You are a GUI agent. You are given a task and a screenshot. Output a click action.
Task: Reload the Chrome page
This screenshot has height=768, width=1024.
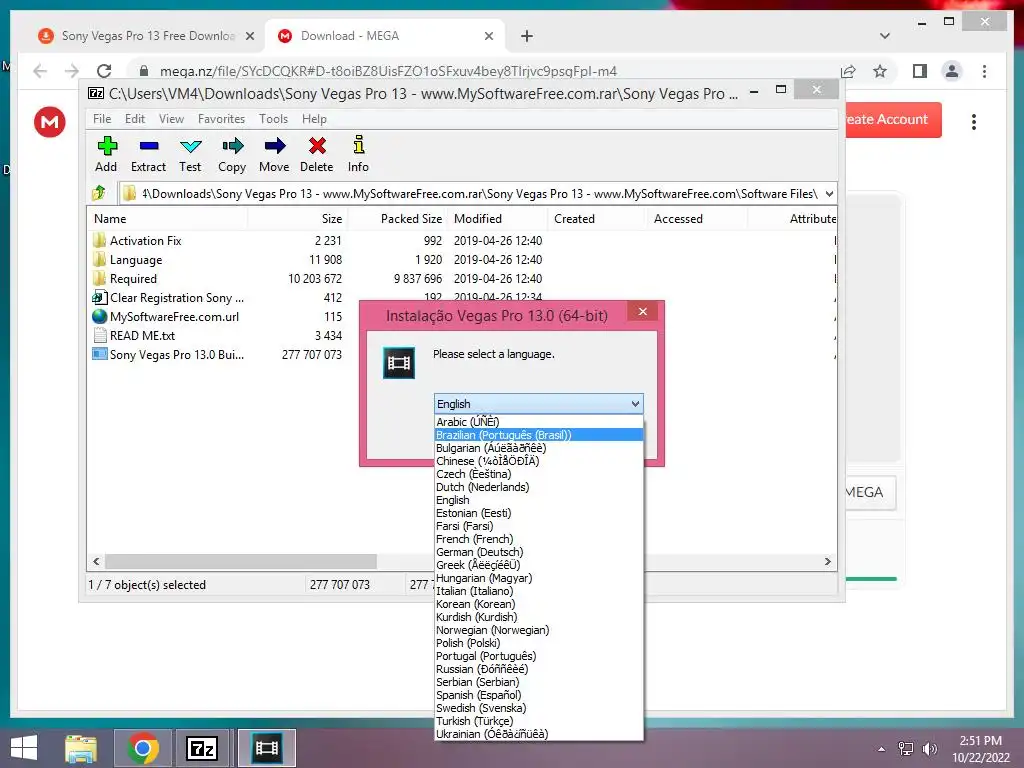[104, 71]
